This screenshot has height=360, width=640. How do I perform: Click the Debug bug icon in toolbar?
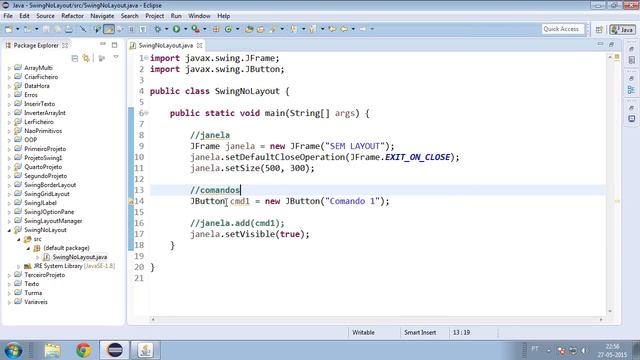(x=158, y=29)
